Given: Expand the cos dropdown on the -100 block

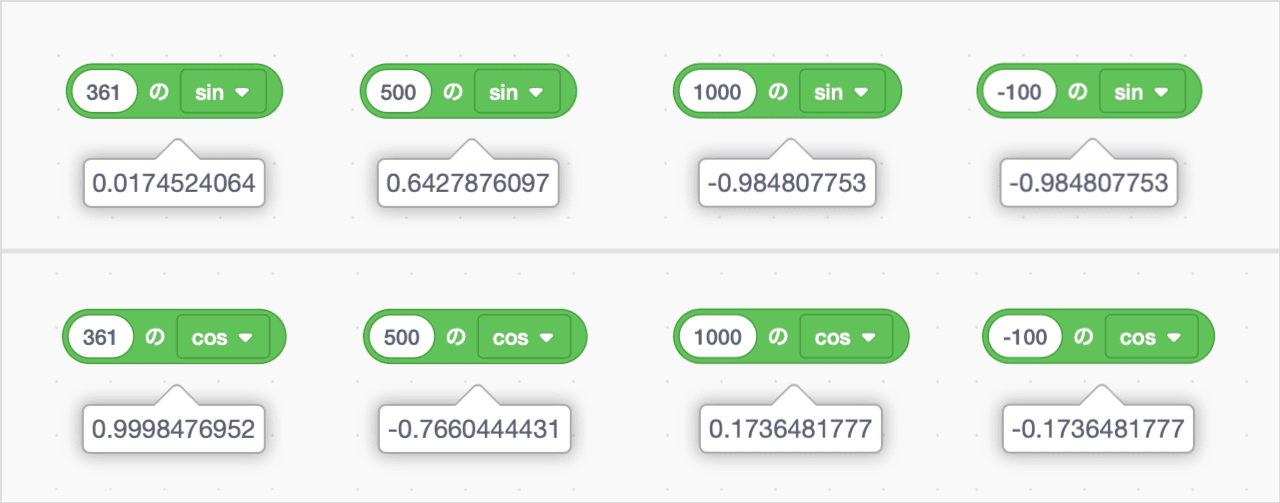Looking at the screenshot, I should coord(1151,337).
